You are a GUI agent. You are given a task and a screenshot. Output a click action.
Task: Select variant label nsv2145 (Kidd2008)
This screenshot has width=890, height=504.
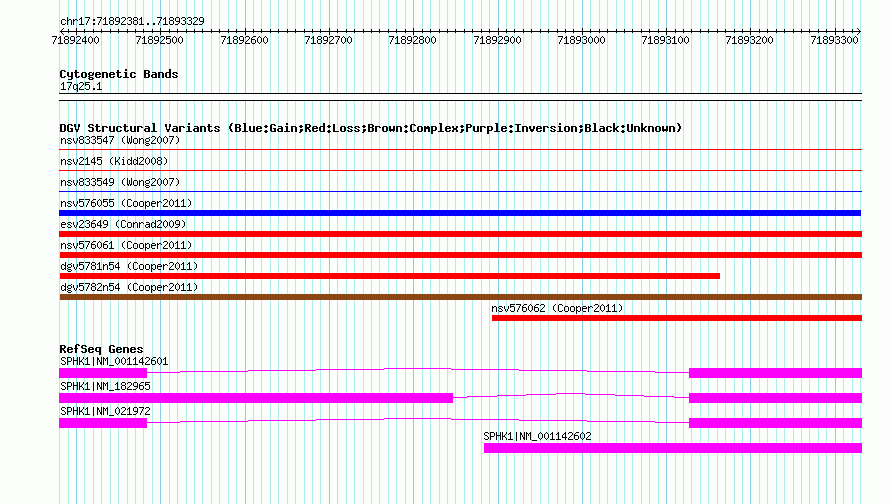coord(114,161)
